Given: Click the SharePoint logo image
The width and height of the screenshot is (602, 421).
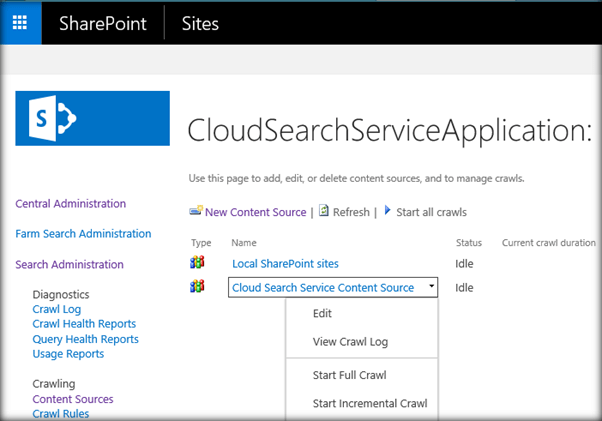Looking at the screenshot, I should [x=92, y=118].
